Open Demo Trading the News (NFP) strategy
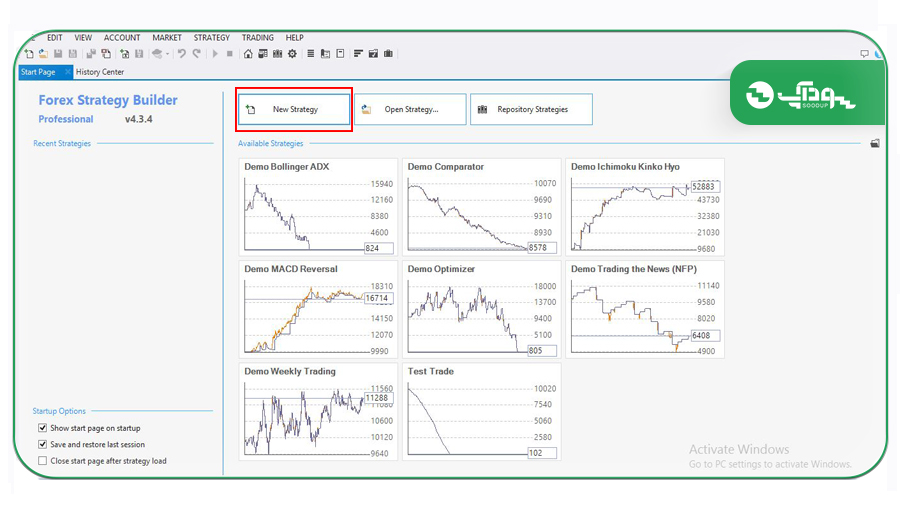The image size is (900, 508). (x=645, y=309)
